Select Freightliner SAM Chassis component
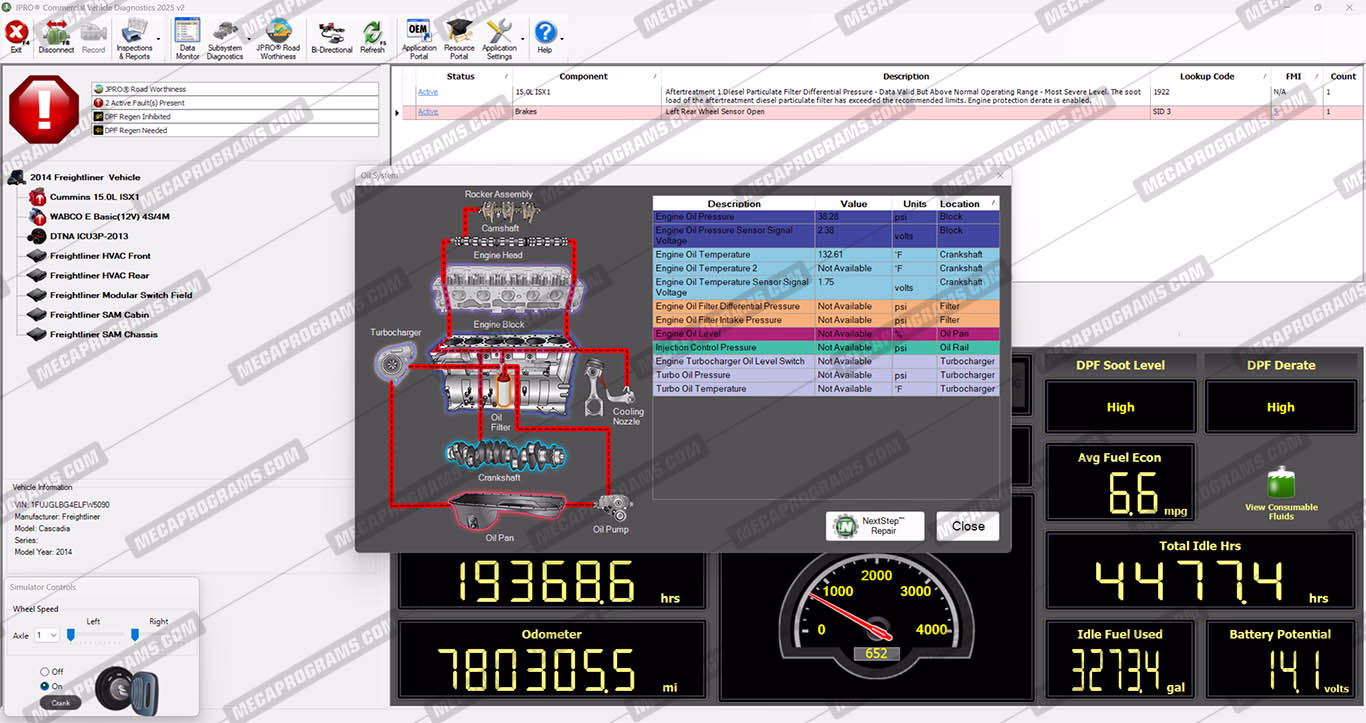The height and width of the screenshot is (723, 1366). click(x=104, y=334)
